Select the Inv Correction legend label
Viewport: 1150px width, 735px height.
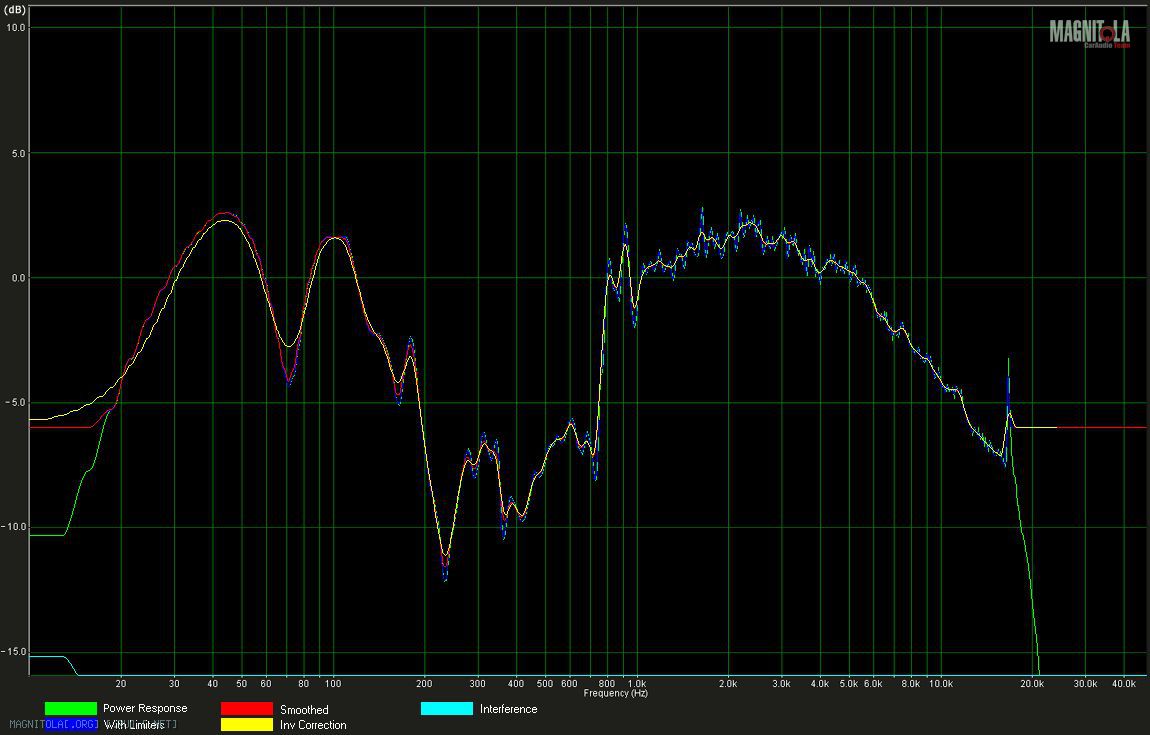coord(313,725)
